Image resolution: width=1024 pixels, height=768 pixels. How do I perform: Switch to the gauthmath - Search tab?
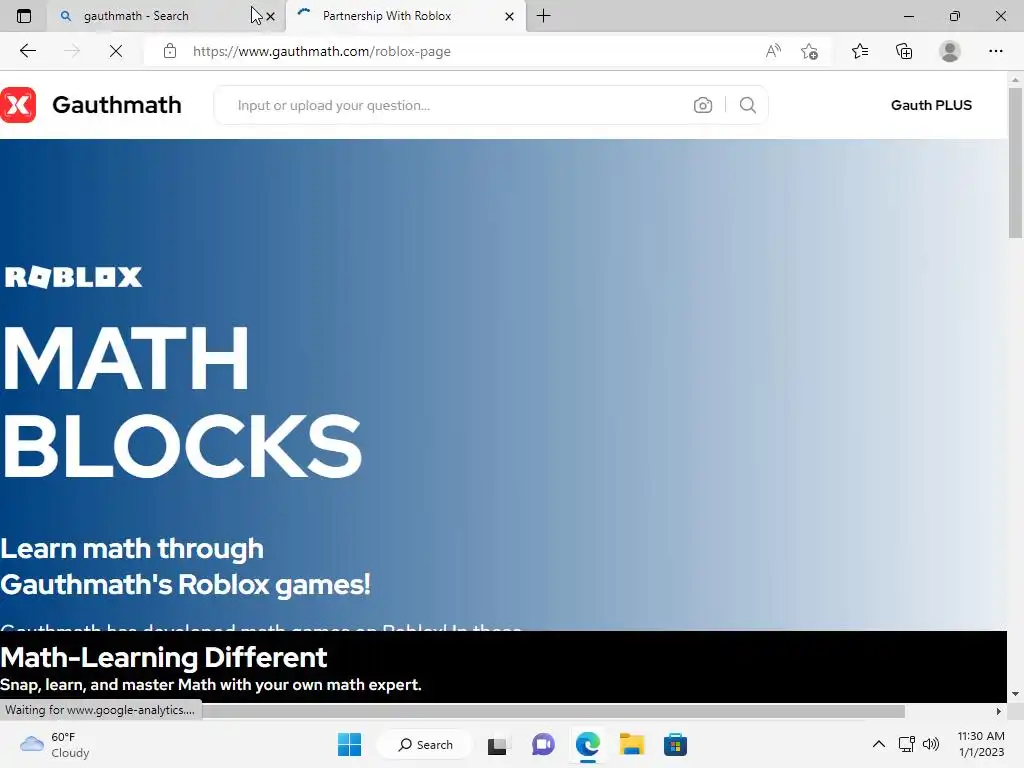click(166, 16)
